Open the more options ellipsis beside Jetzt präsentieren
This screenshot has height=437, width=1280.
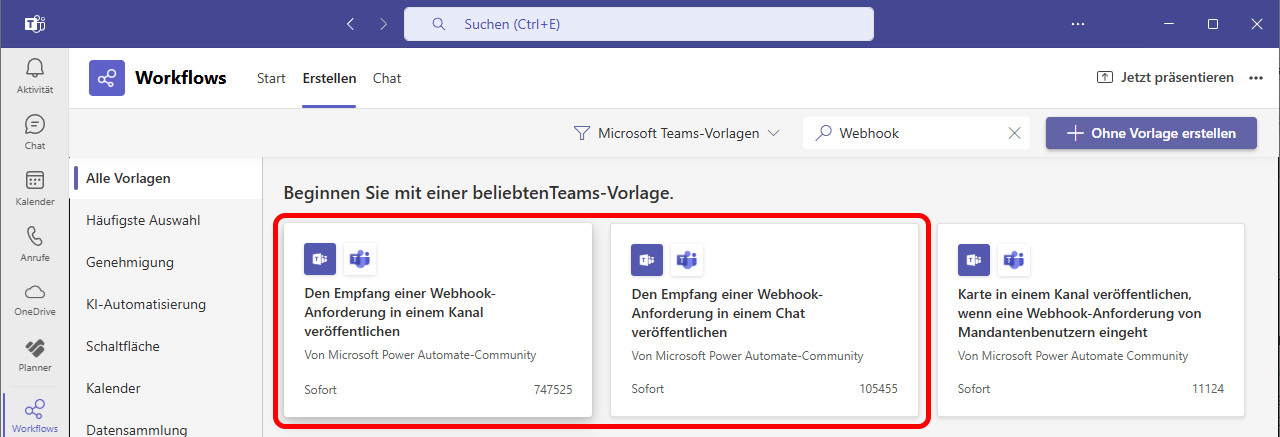pyautogui.click(x=1257, y=78)
